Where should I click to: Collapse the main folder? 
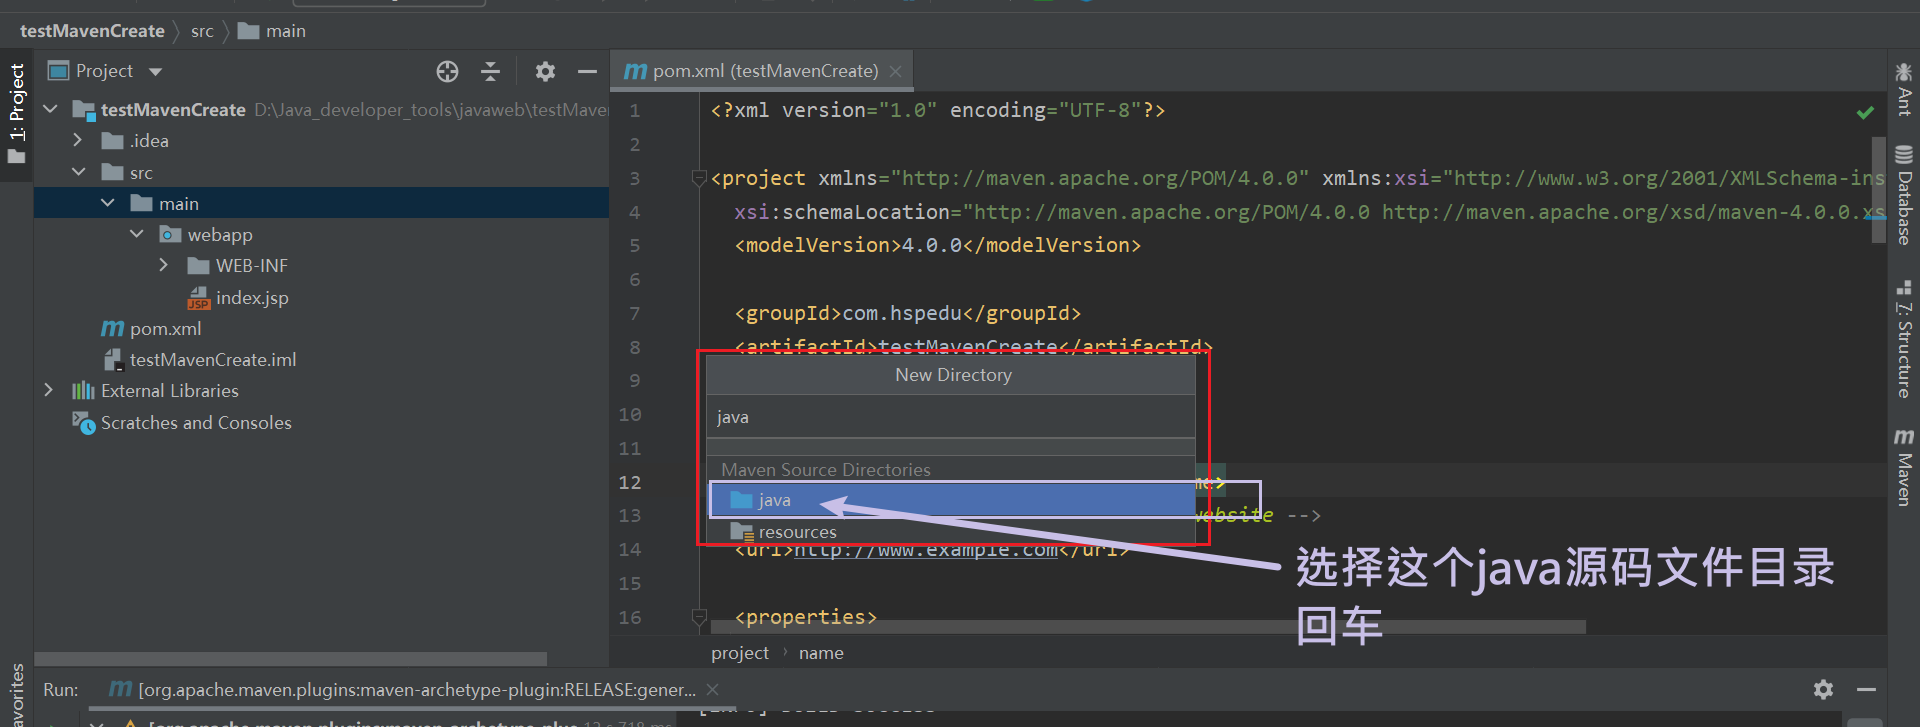click(x=107, y=203)
